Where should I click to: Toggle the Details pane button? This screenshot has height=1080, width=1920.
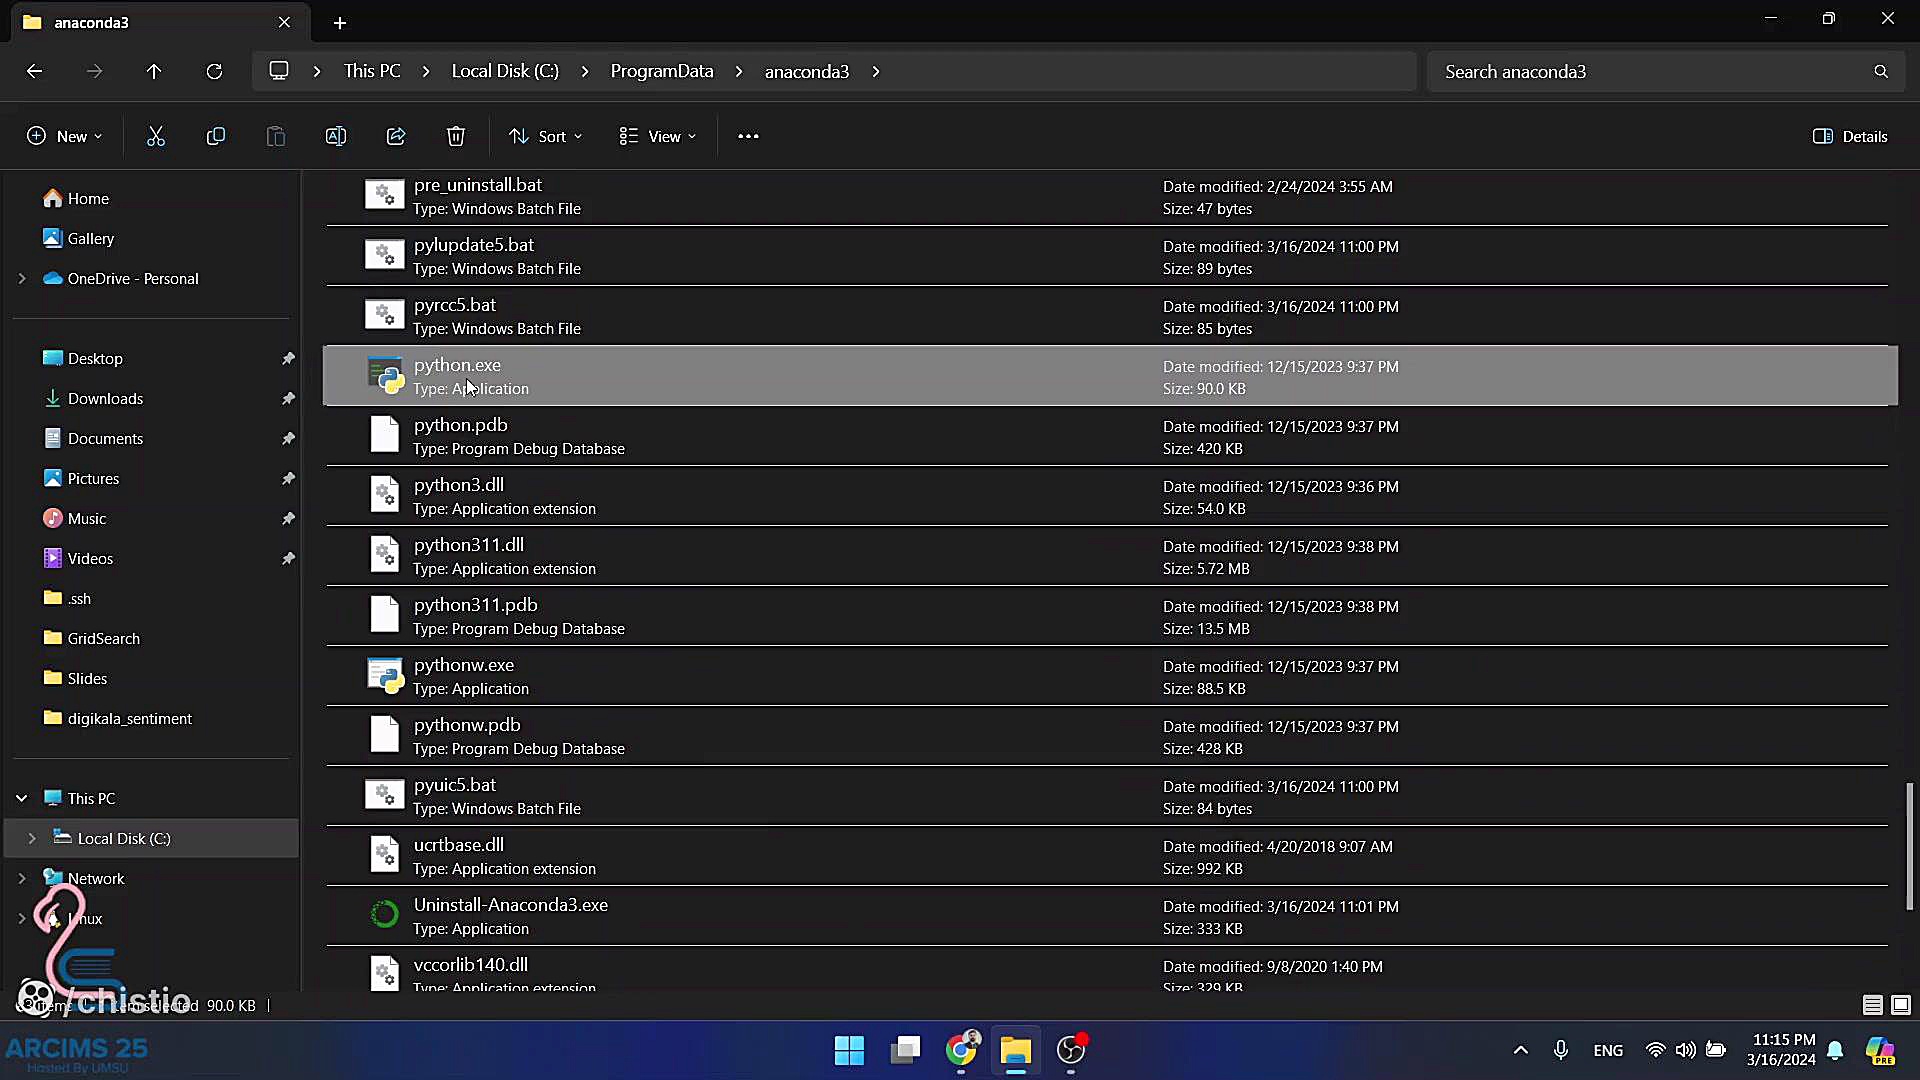(x=1850, y=136)
